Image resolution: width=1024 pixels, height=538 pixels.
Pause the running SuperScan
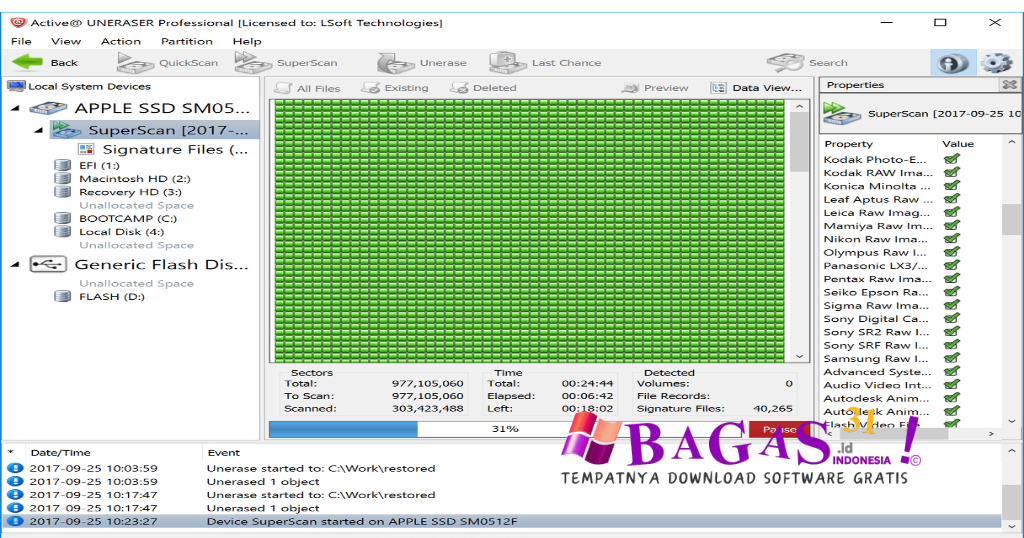[x=780, y=429]
